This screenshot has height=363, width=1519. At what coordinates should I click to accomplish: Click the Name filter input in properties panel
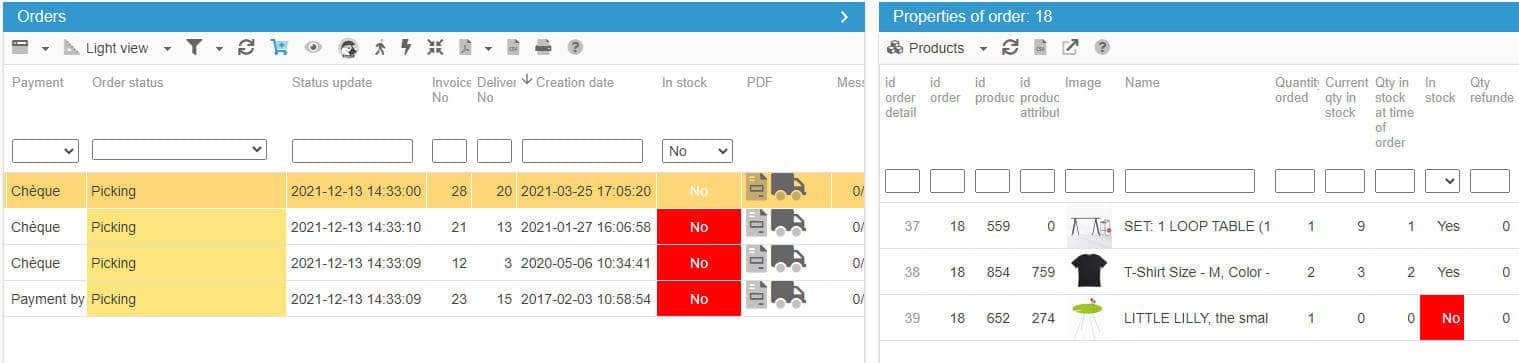tap(1189, 181)
